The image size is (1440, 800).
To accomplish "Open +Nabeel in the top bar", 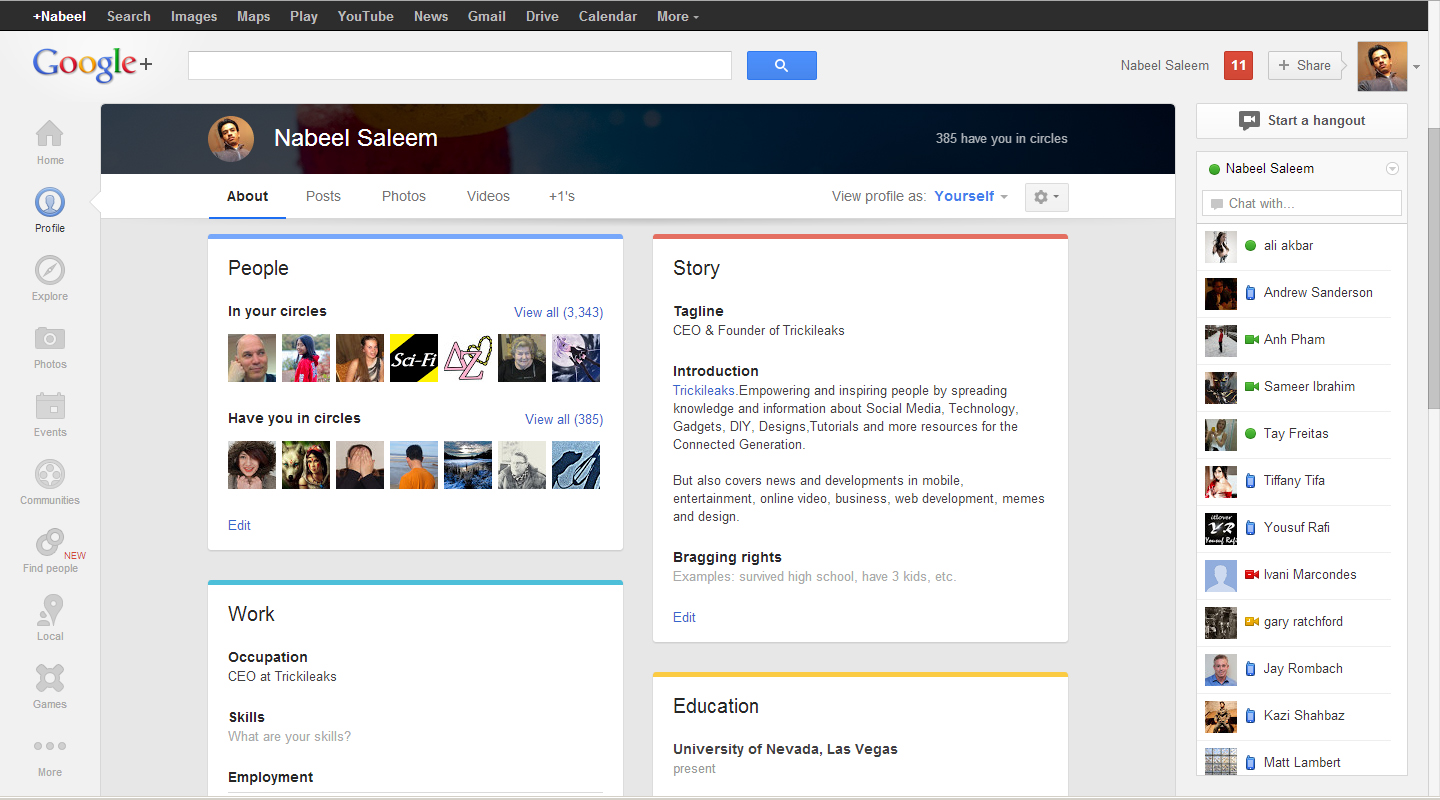I will [59, 16].
